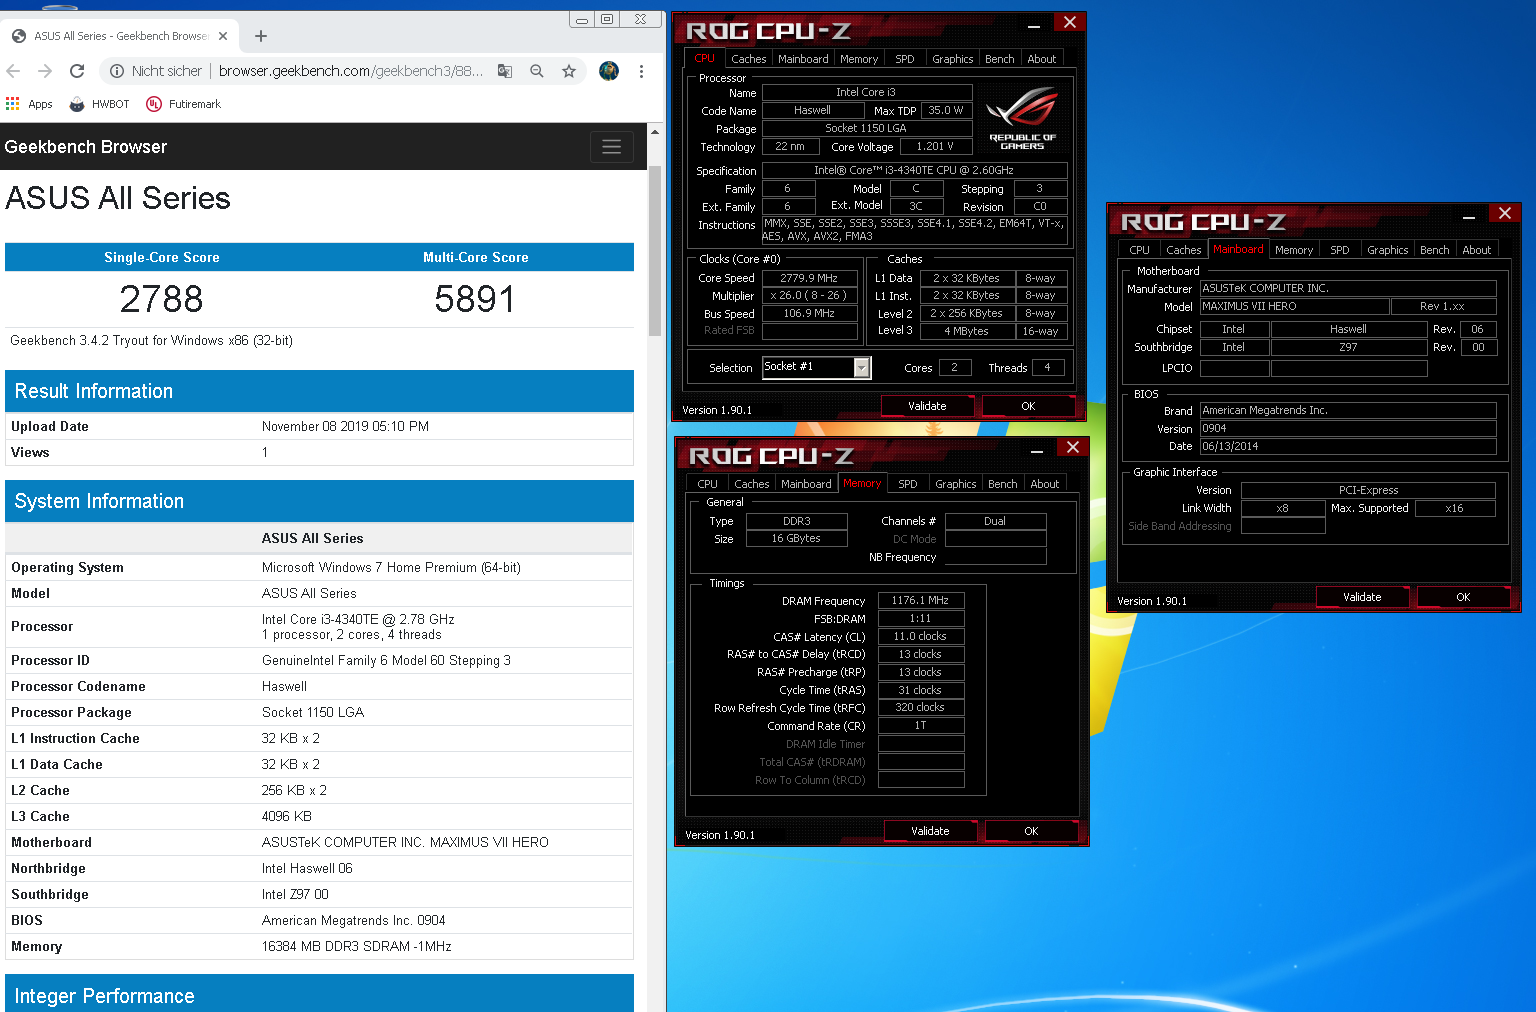The width and height of the screenshot is (1536, 1012).
Task: Click Validate in the Mainboard window
Action: point(1362,597)
